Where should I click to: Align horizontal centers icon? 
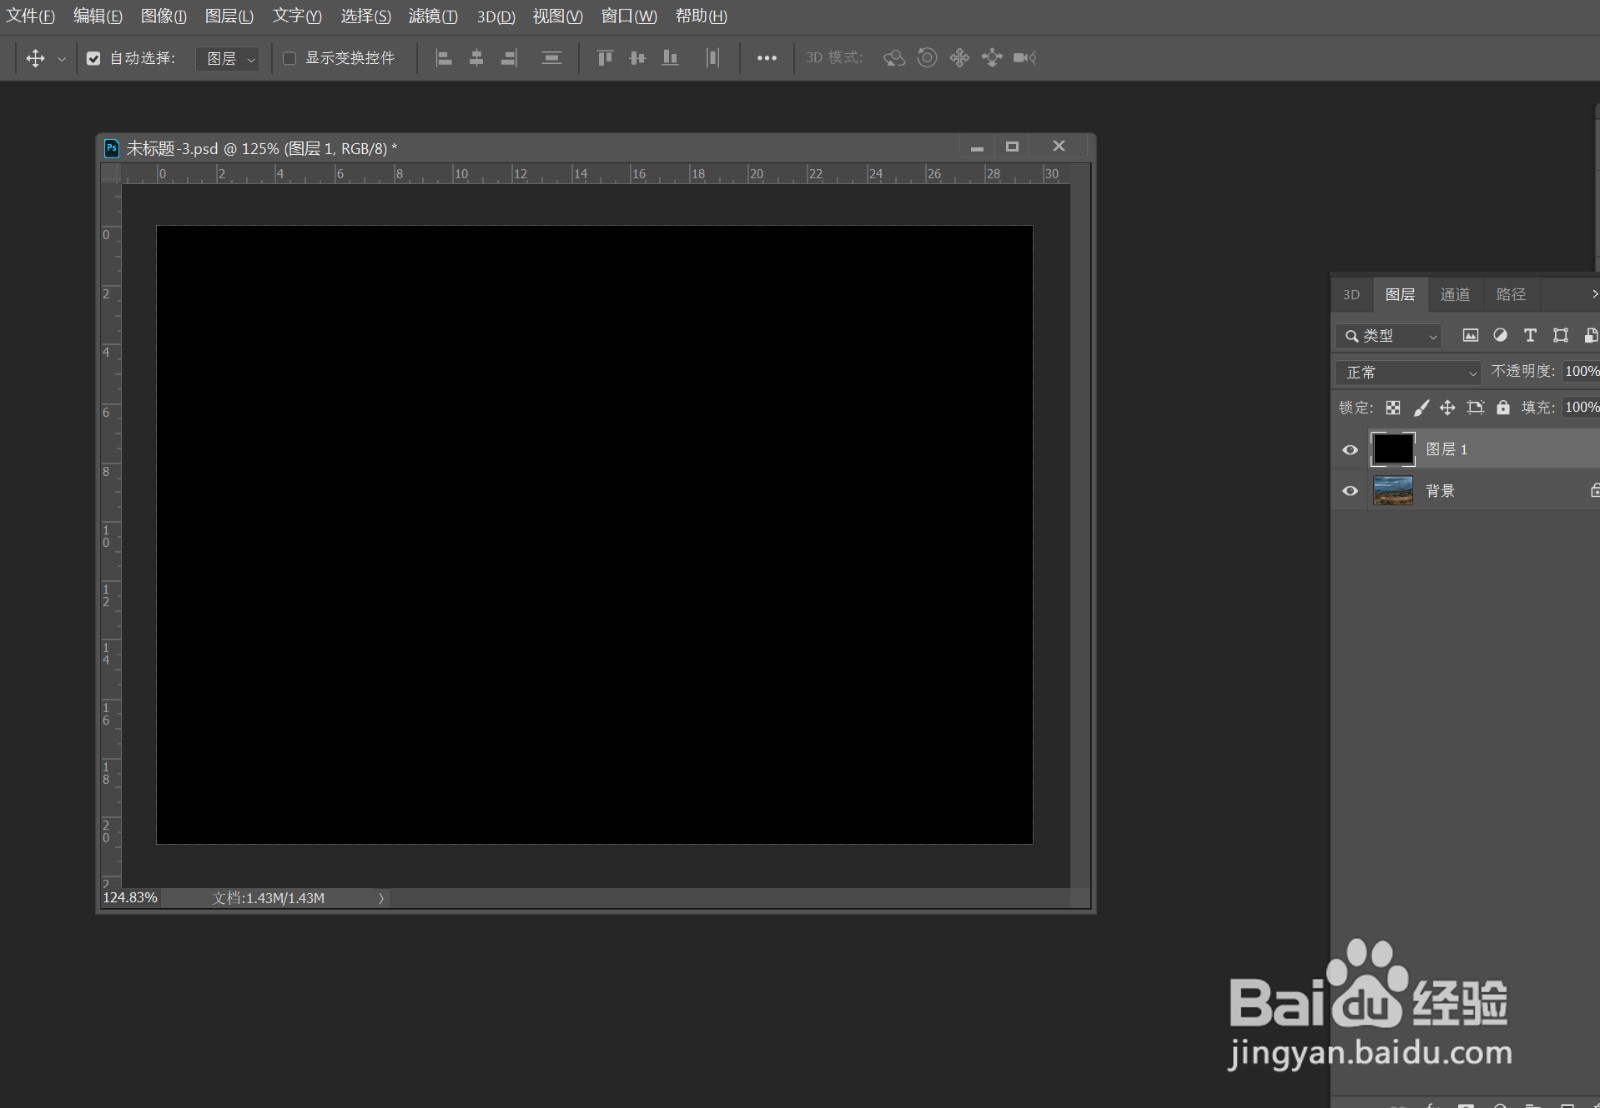pos(476,58)
